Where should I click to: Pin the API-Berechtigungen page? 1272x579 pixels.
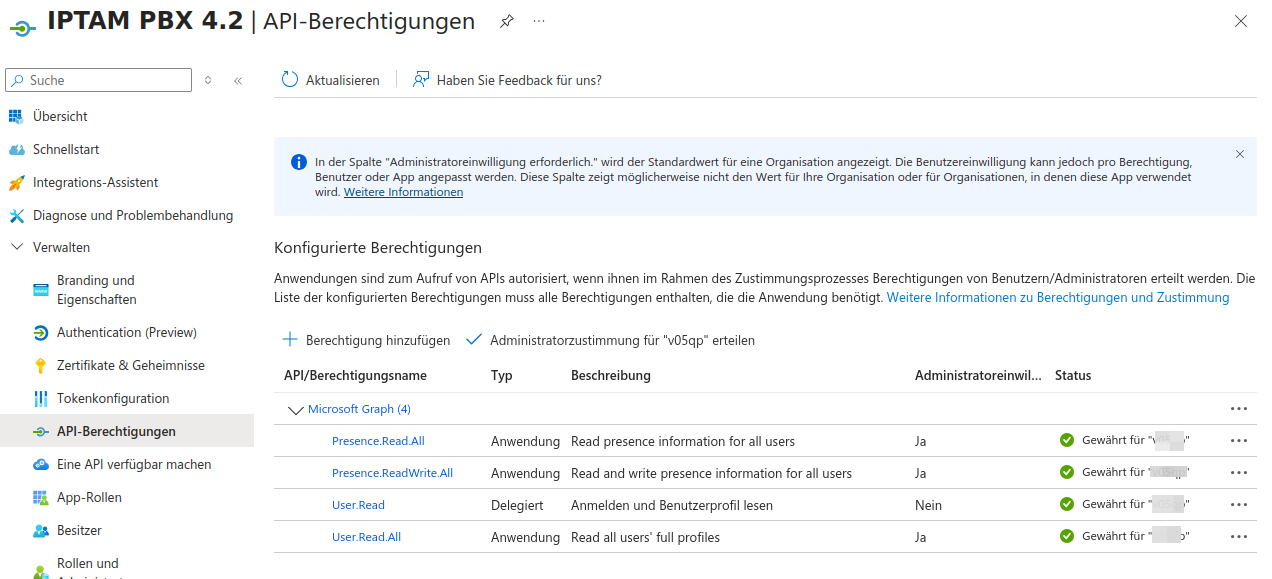click(x=507, y=21)
